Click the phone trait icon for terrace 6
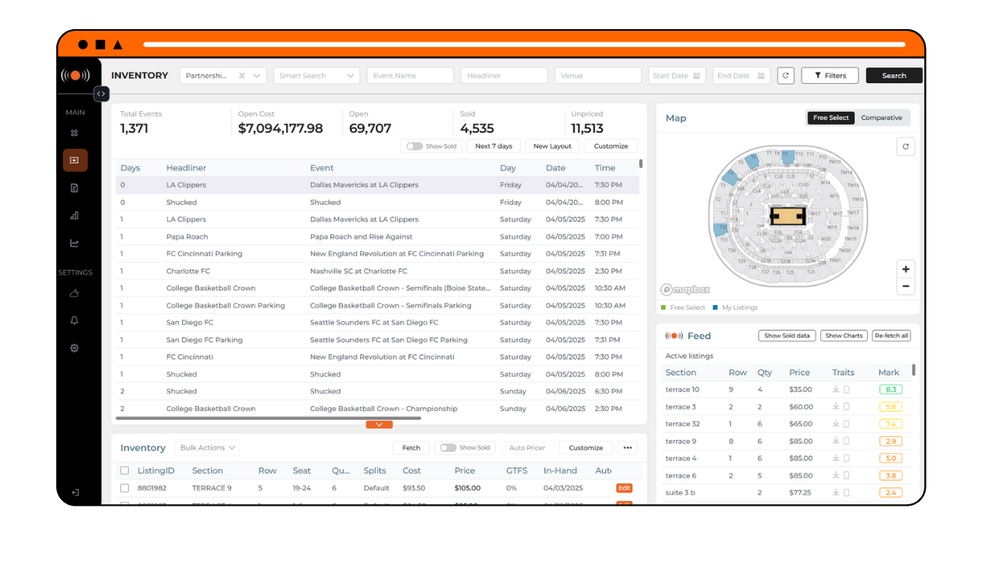 [846, 476]
